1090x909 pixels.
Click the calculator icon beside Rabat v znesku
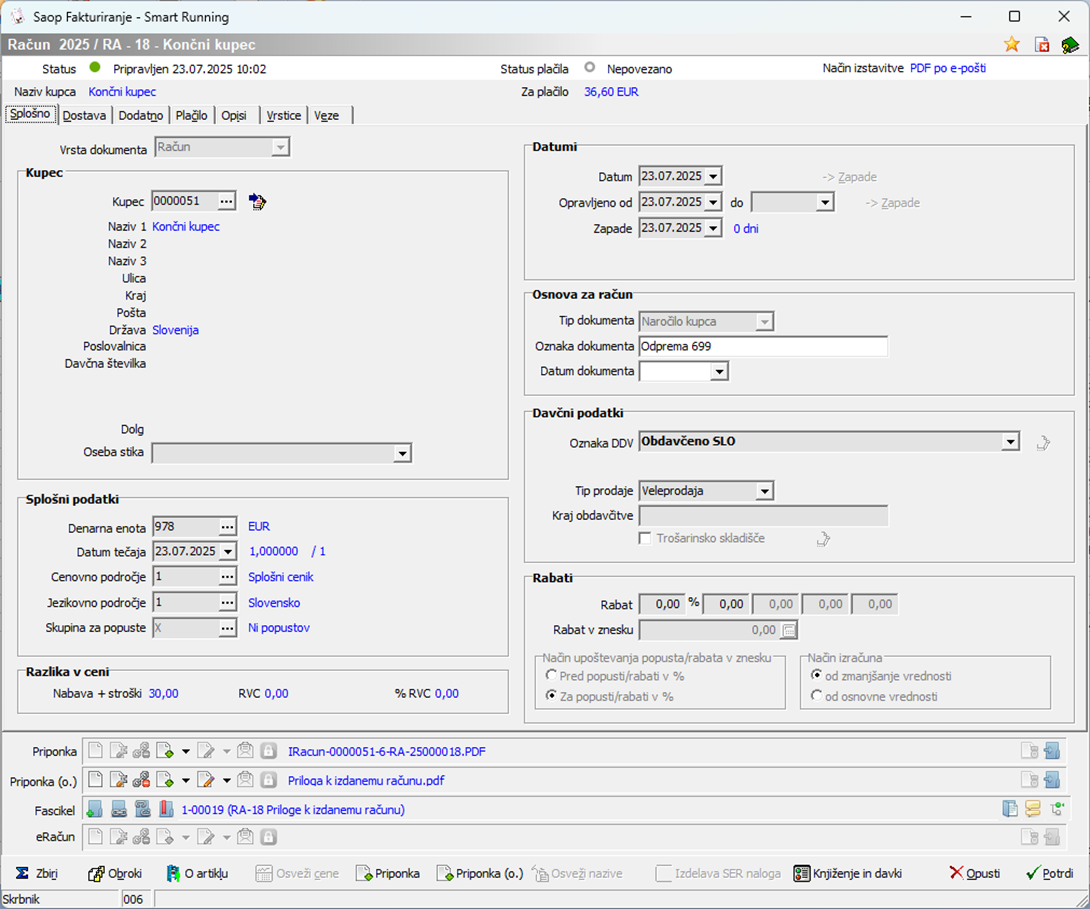click(x=789, y=630)
